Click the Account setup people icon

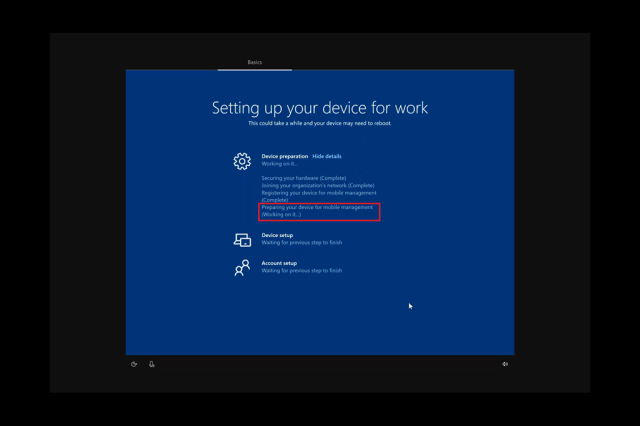click(242, 267)
